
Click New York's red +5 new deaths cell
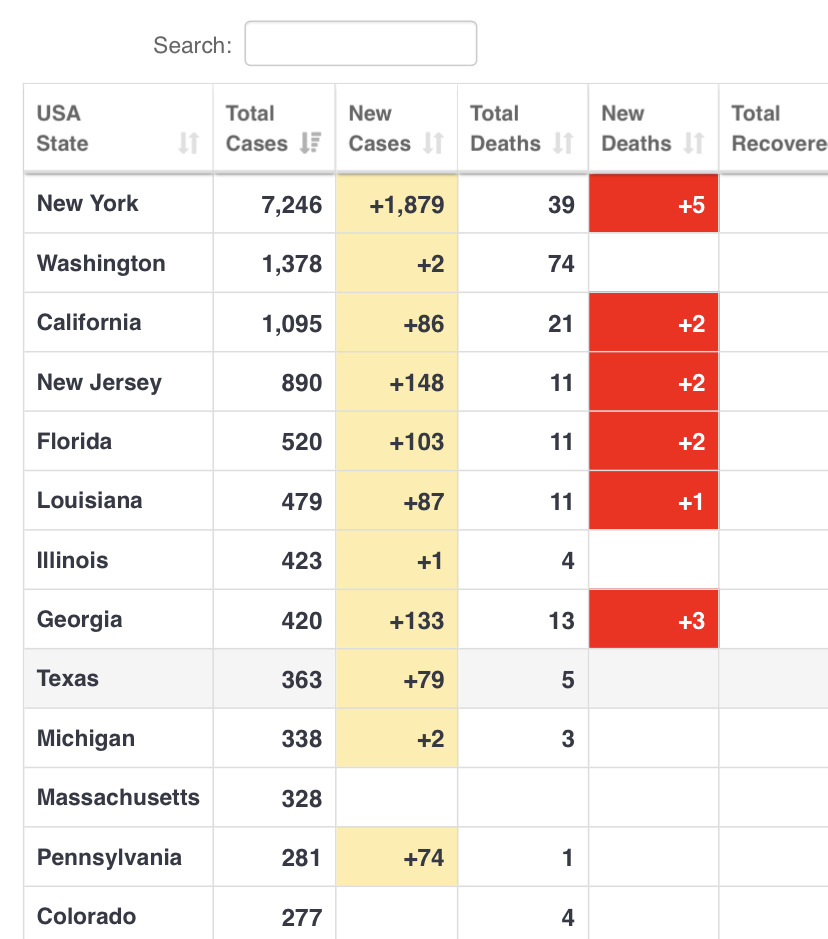pos(654,205)
